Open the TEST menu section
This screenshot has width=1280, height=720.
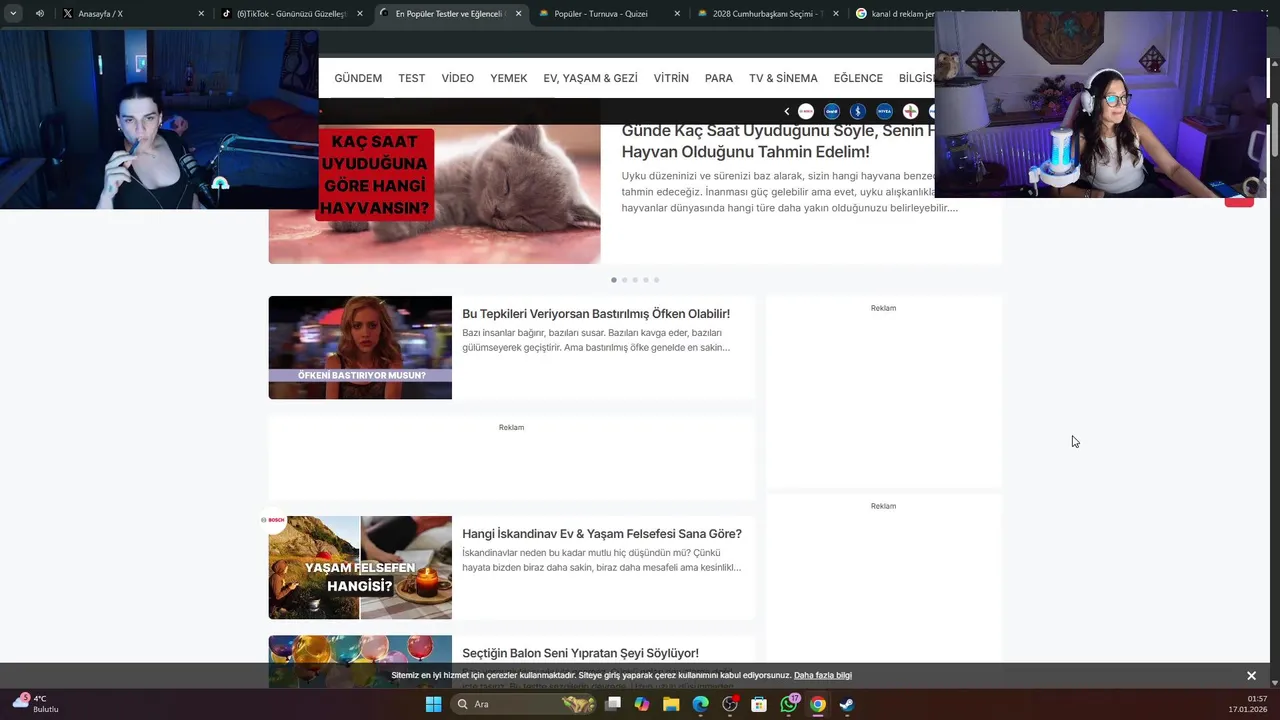[x=411, y=78]
